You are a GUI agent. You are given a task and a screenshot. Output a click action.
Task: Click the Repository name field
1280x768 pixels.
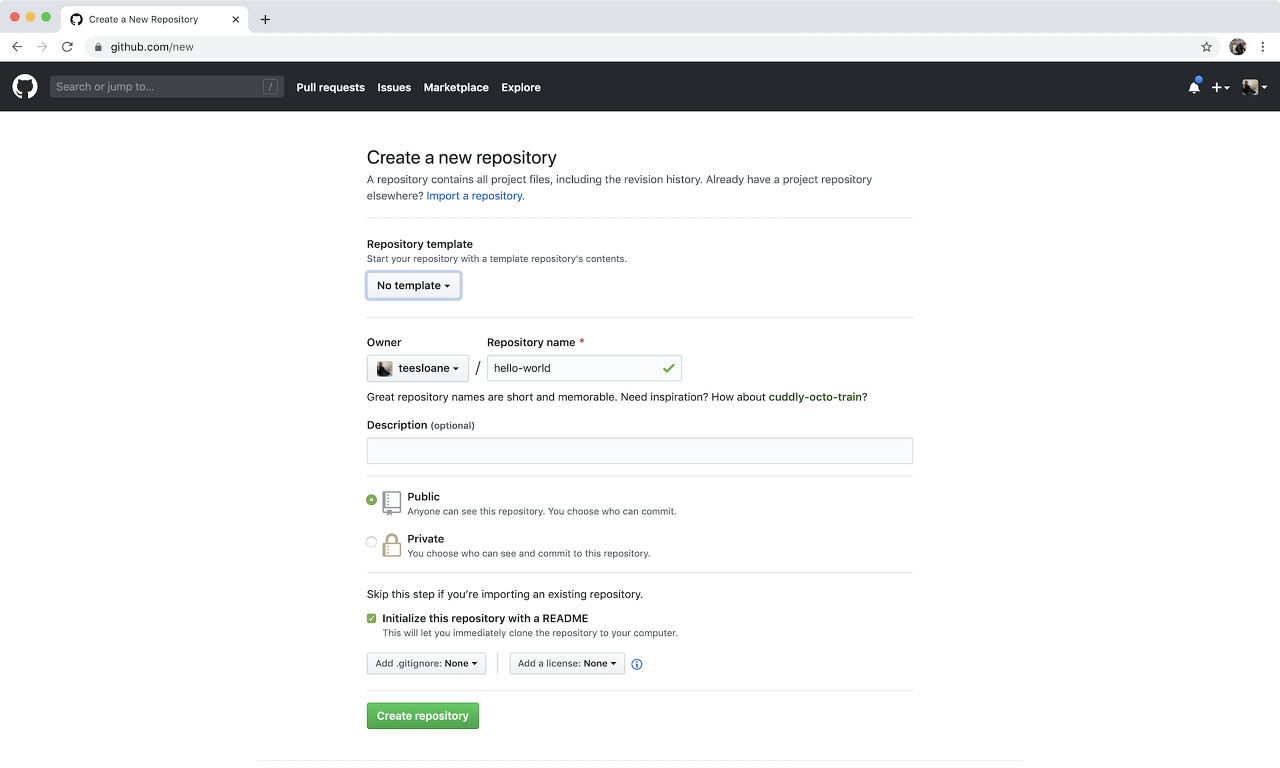click(x=584, y=368)
